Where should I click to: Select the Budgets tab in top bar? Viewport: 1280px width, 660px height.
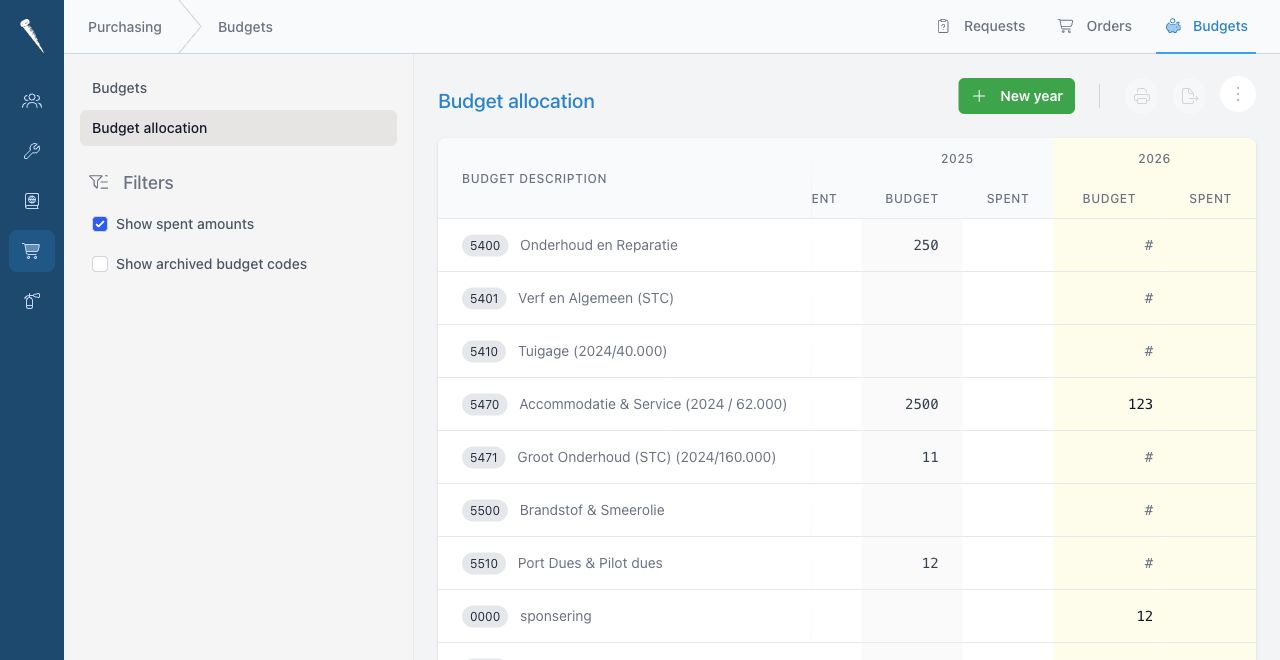tap(1207, 26)
